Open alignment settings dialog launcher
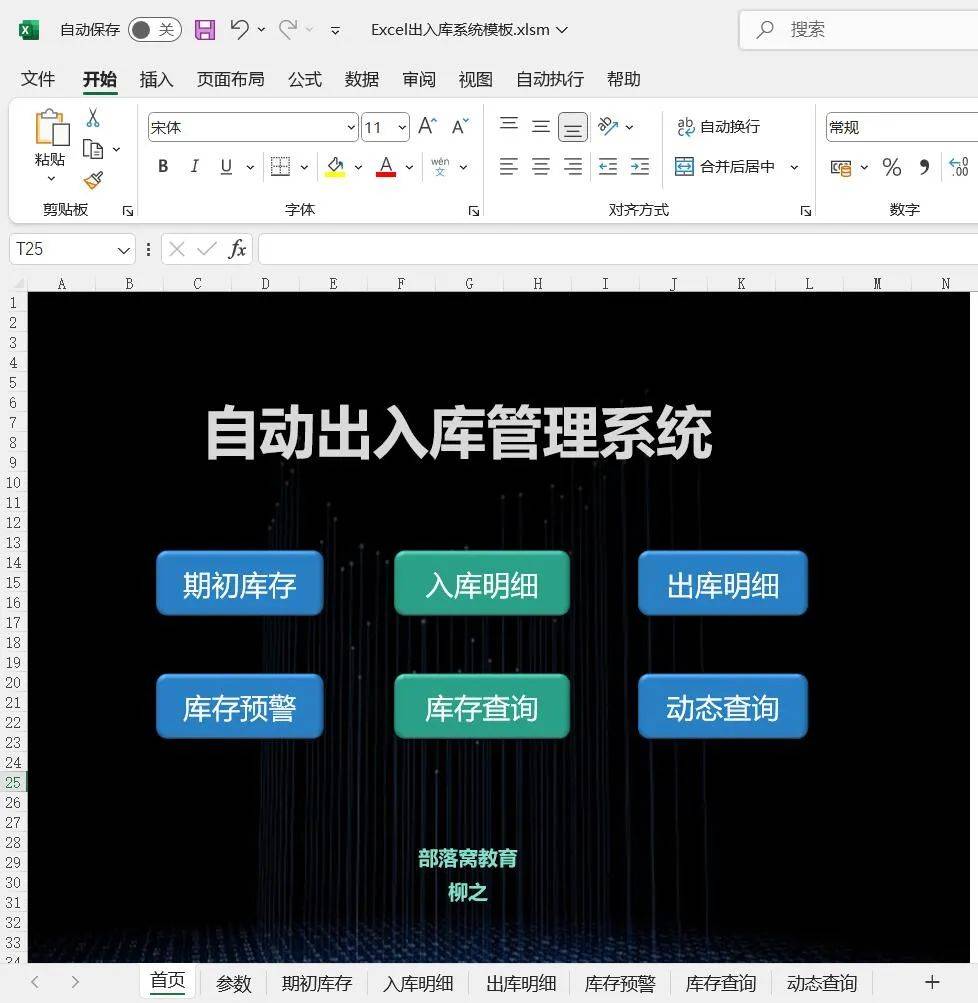Viewport: 978px width, 1003px height. (805, 210)
